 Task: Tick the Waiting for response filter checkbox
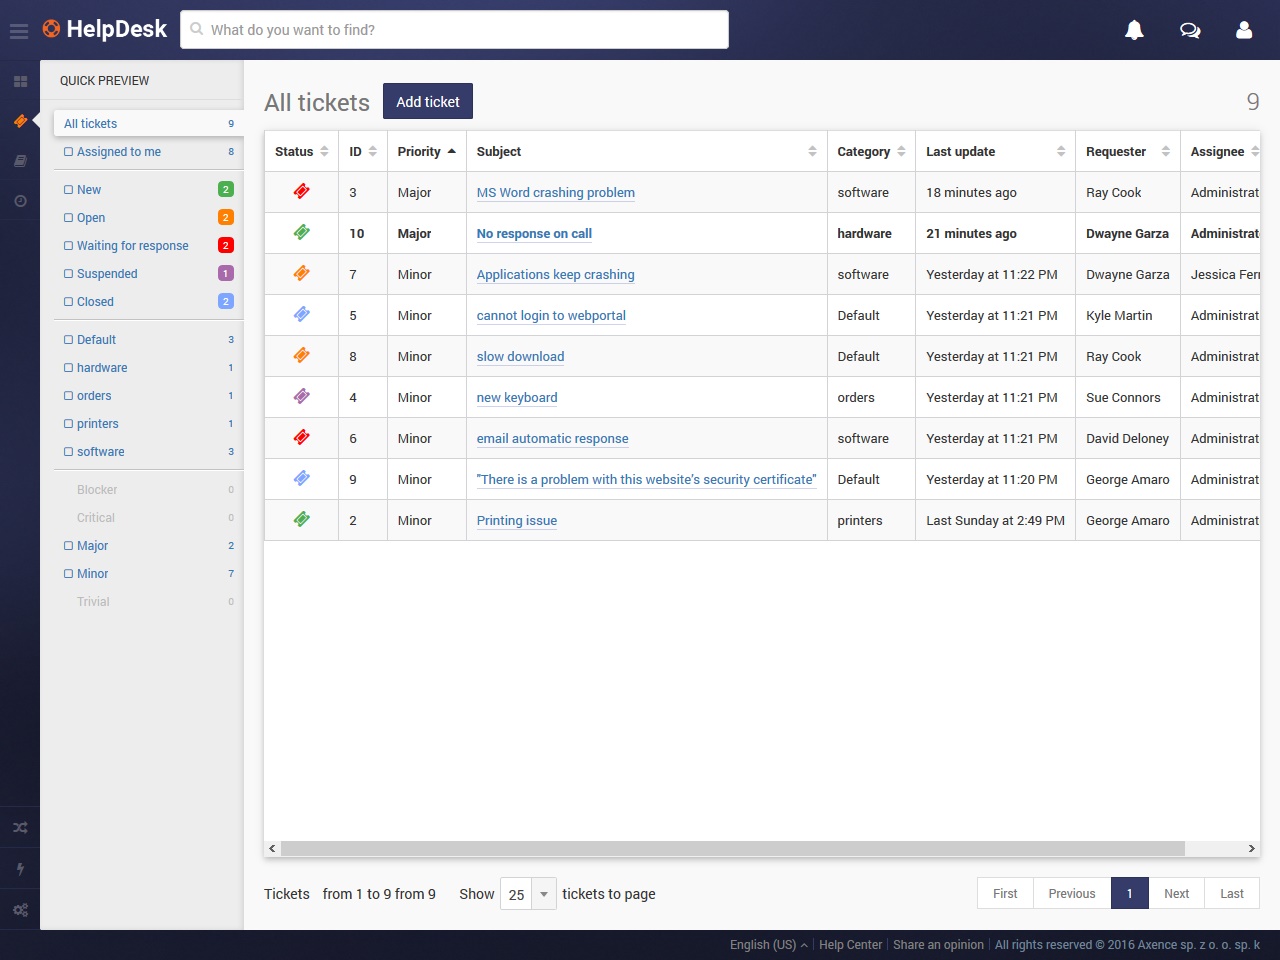coord(68,246)
